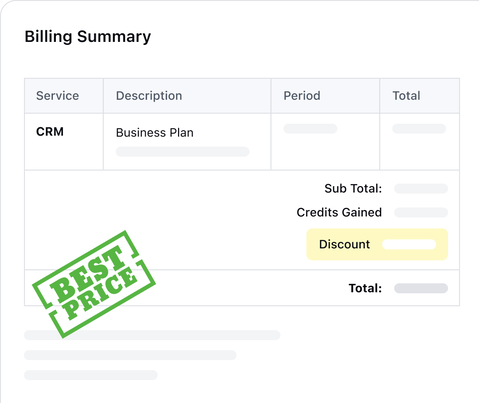Click the placeholder bar under Business Plan
Screen dimensions: 480x403
182,151
